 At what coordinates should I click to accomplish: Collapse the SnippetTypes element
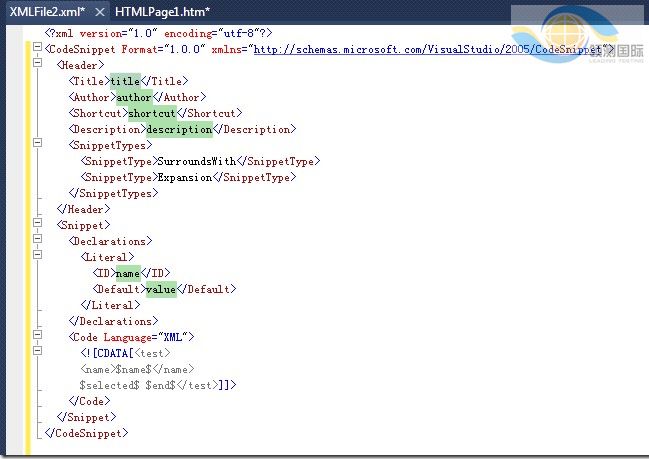pyautogui.click(x=37, y=143)
